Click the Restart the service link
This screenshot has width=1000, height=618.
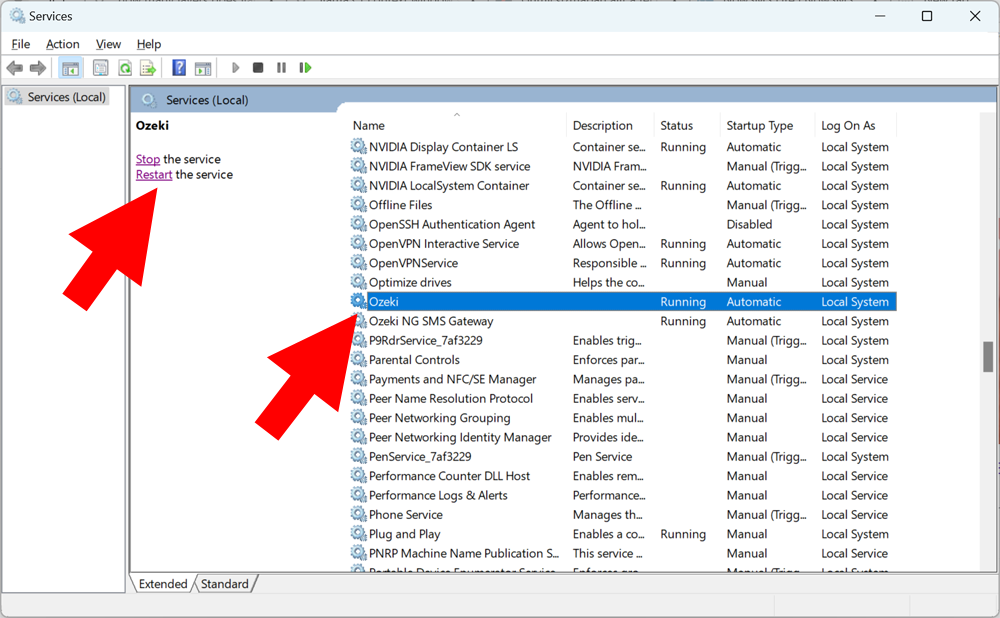click(x=154, y=174)
